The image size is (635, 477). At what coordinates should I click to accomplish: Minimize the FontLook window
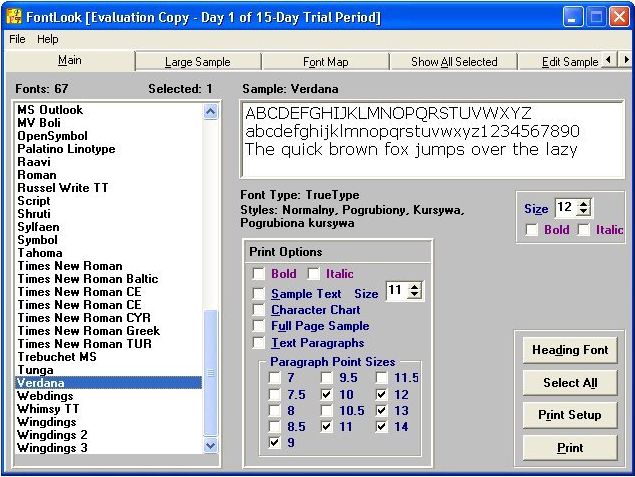pos(573,17)
